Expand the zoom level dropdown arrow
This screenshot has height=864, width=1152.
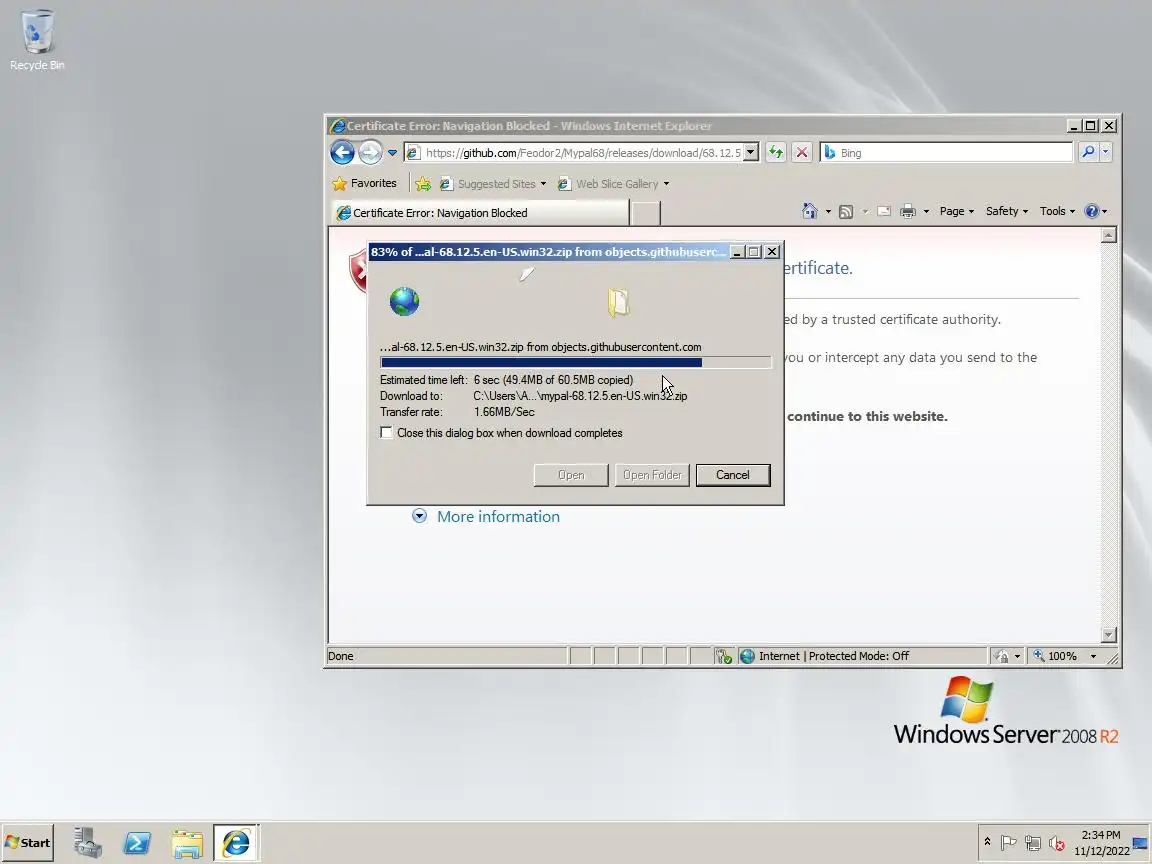click(x=1093, y=656)
